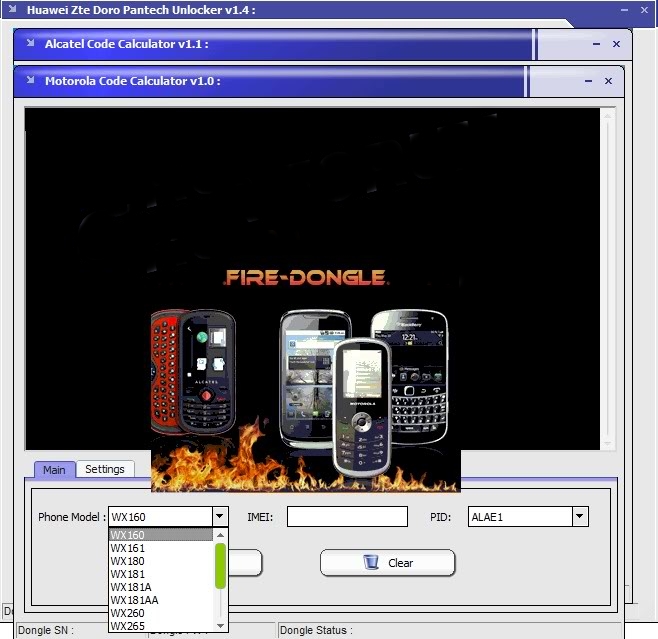Switch to the Main tab
The width and height of the screenshot is (658, 639).
(x=55, y=469)
